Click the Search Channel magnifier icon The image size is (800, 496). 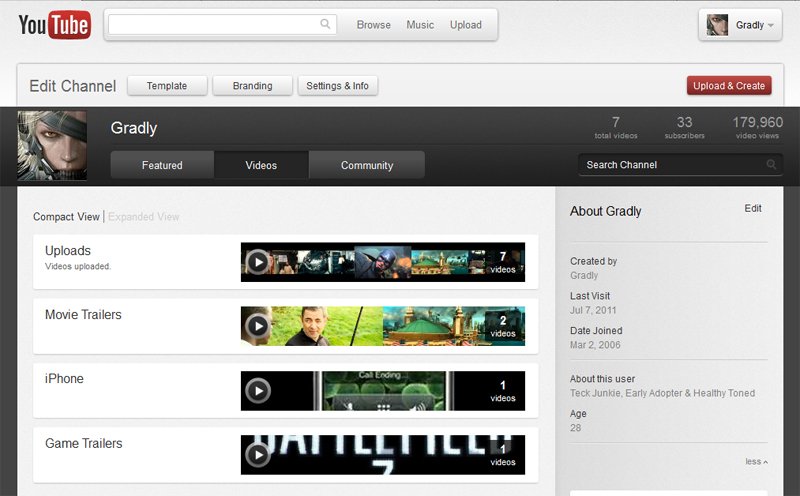click(x=771, y=165)
